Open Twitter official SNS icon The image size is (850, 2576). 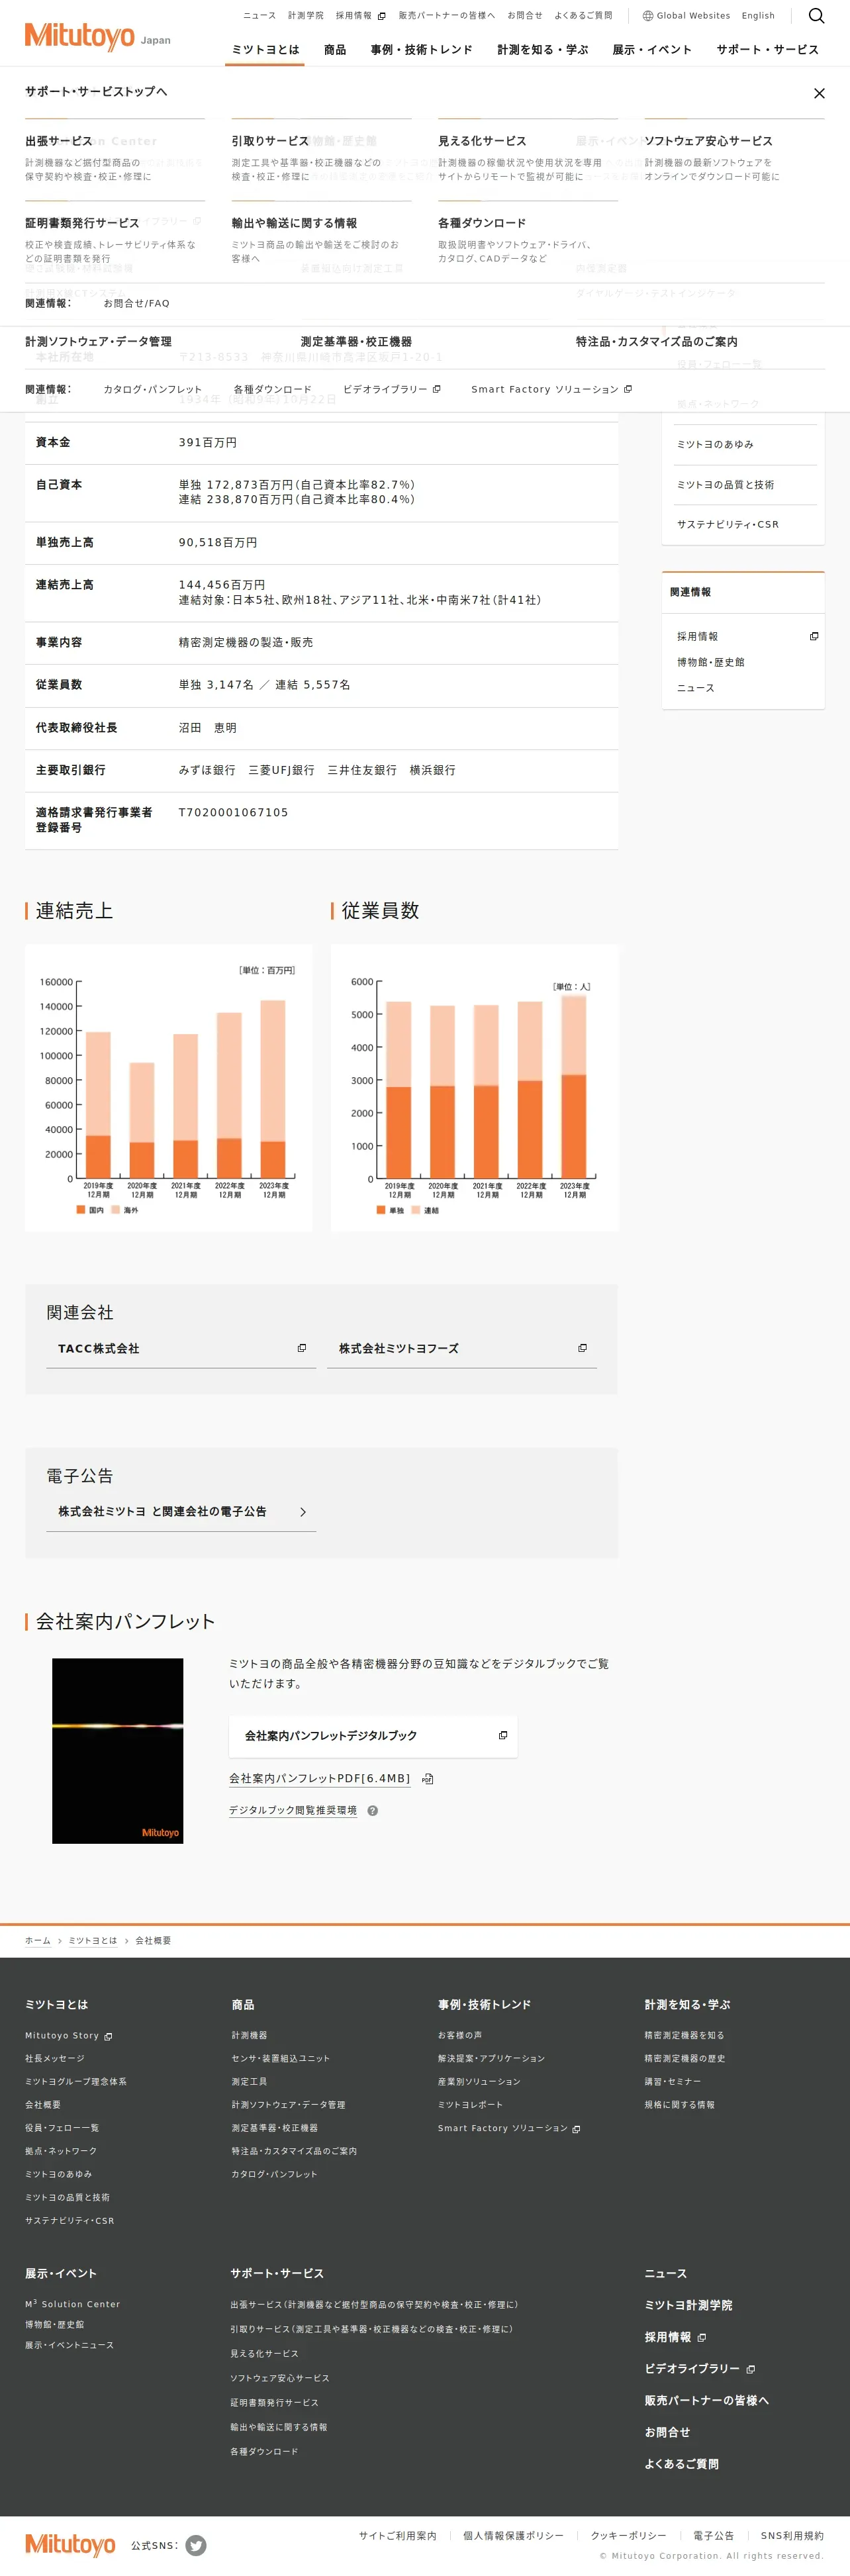[196, 2545]
